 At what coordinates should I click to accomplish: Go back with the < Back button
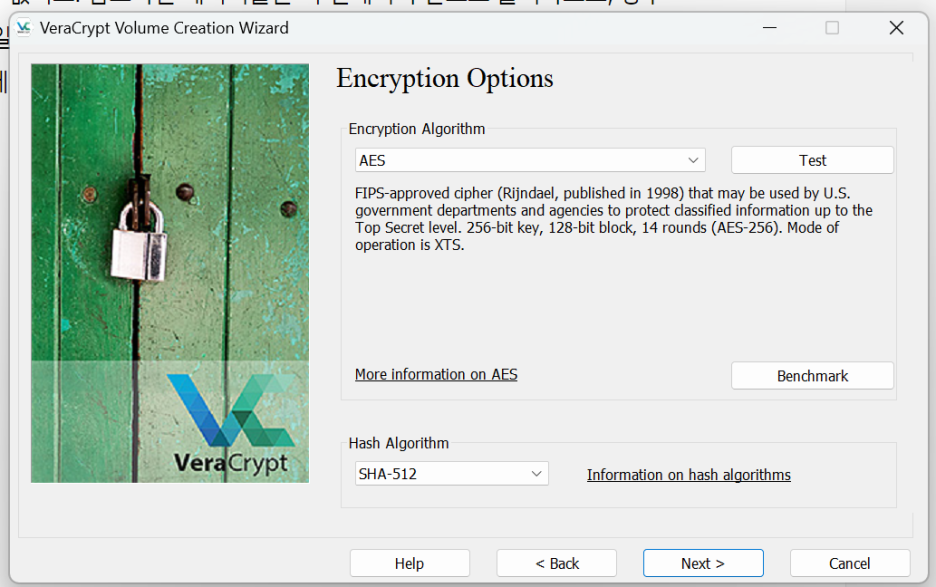point(556,563)
